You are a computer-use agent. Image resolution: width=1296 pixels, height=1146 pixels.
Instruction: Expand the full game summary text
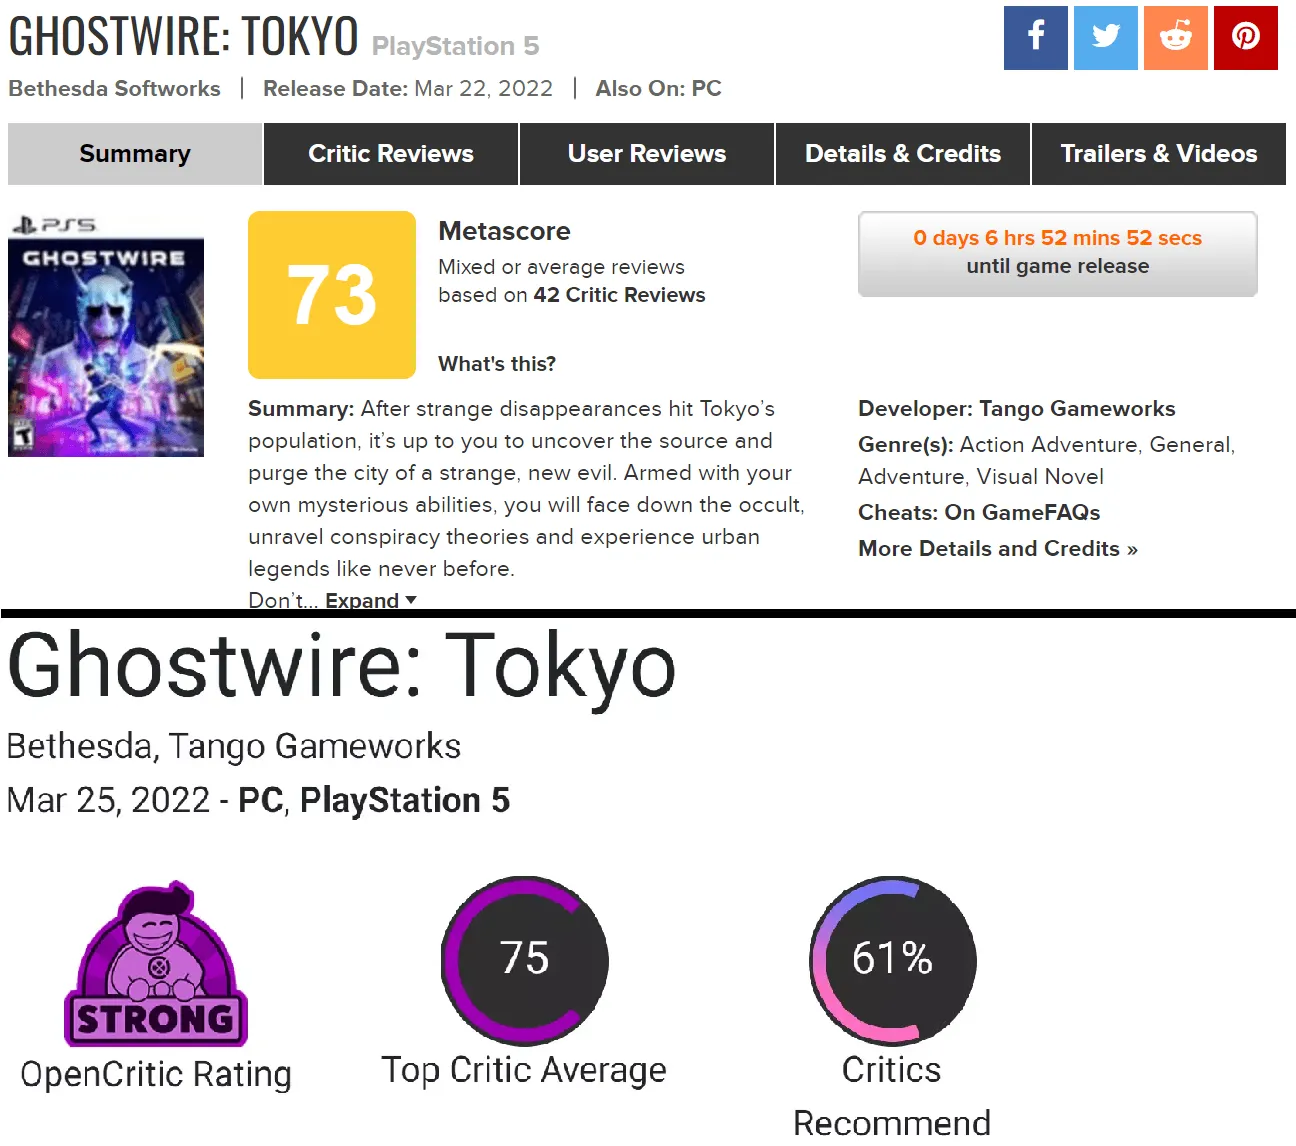371,600
